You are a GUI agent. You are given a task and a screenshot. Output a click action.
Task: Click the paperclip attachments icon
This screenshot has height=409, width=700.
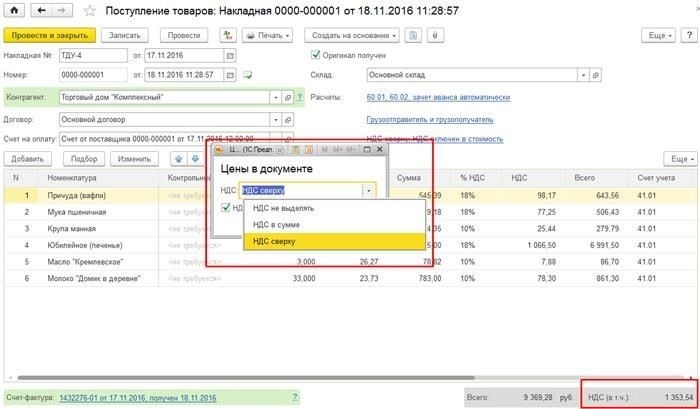tap(437, 35)
